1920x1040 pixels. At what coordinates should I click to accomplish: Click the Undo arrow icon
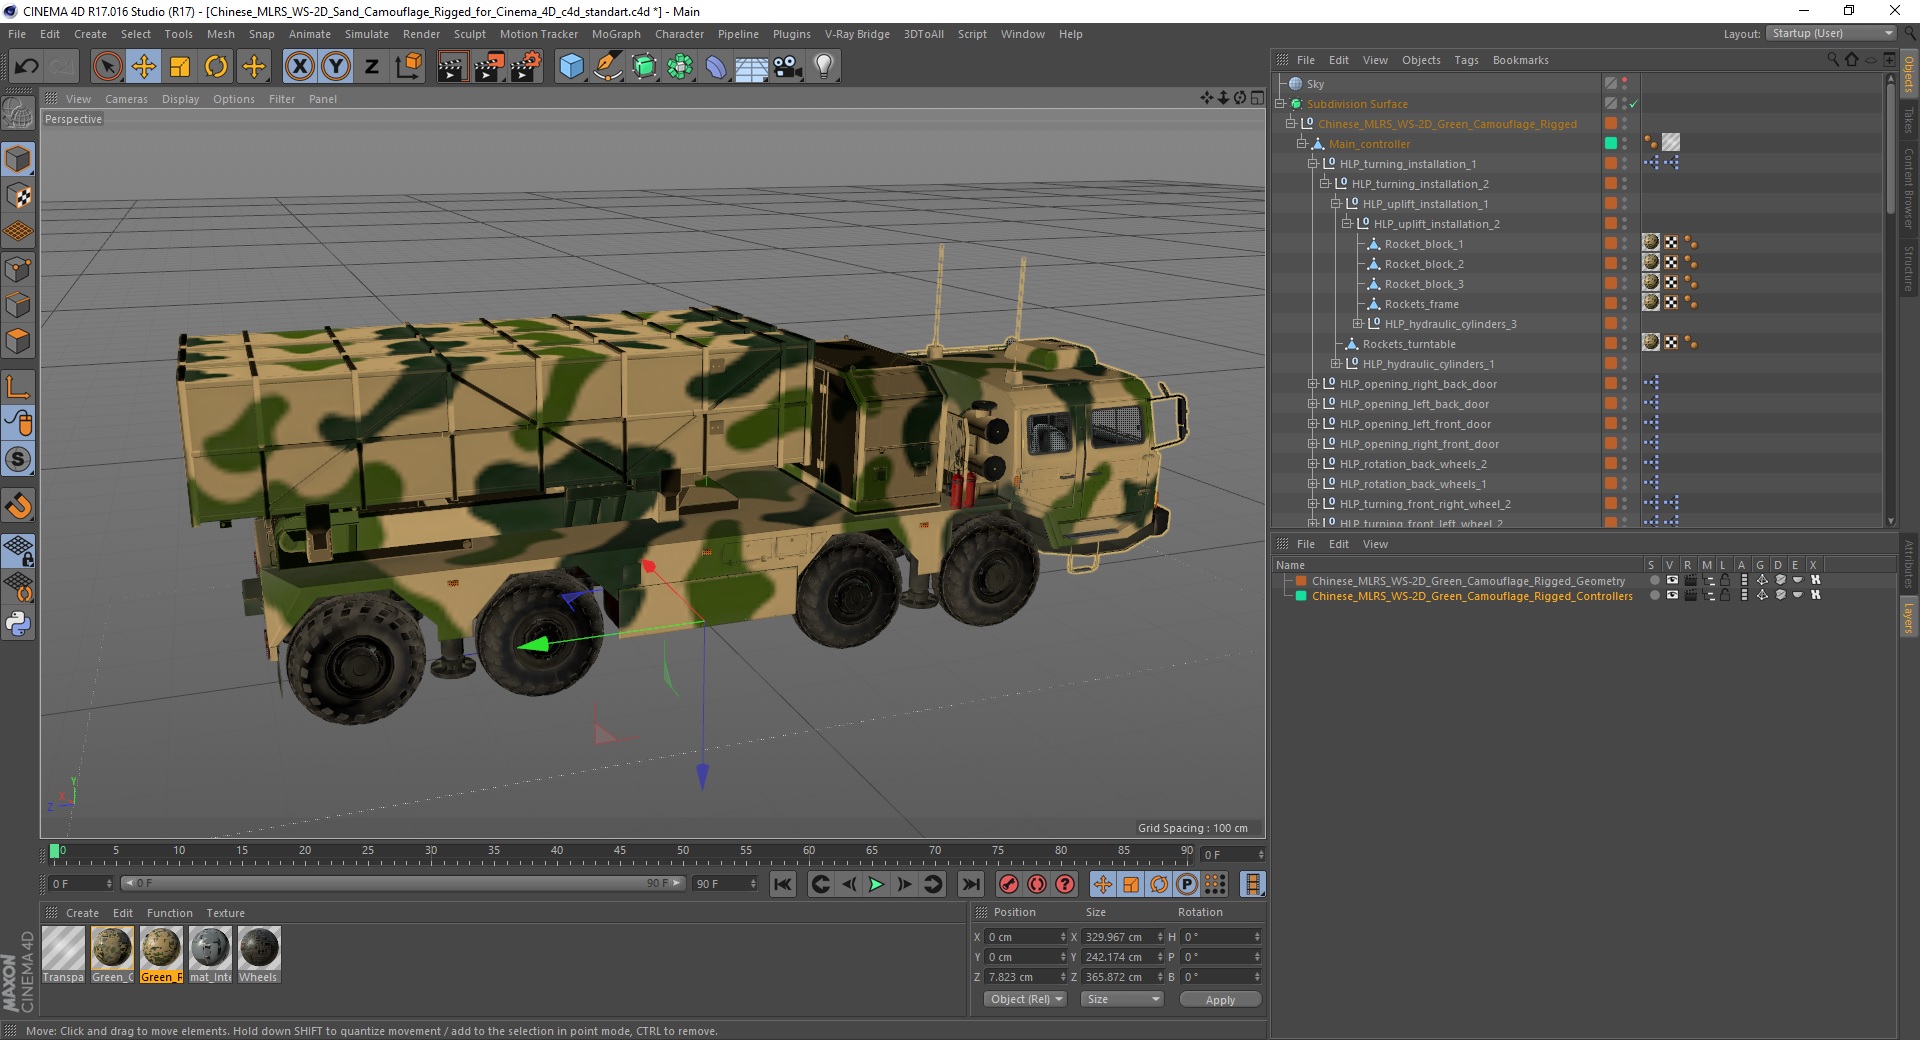pos(27,67)
